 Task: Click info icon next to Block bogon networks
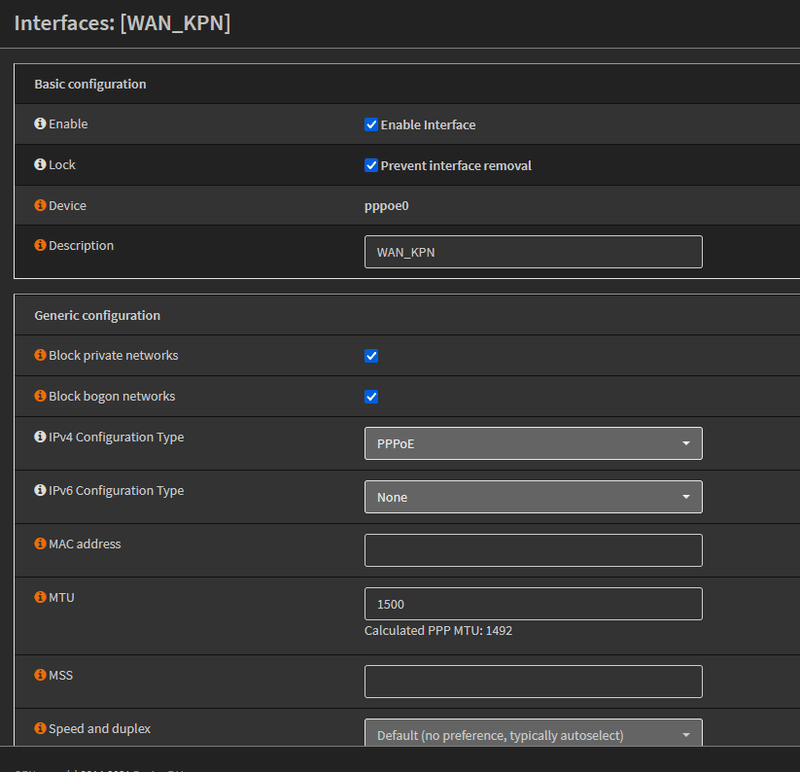[x=40, y=396]
